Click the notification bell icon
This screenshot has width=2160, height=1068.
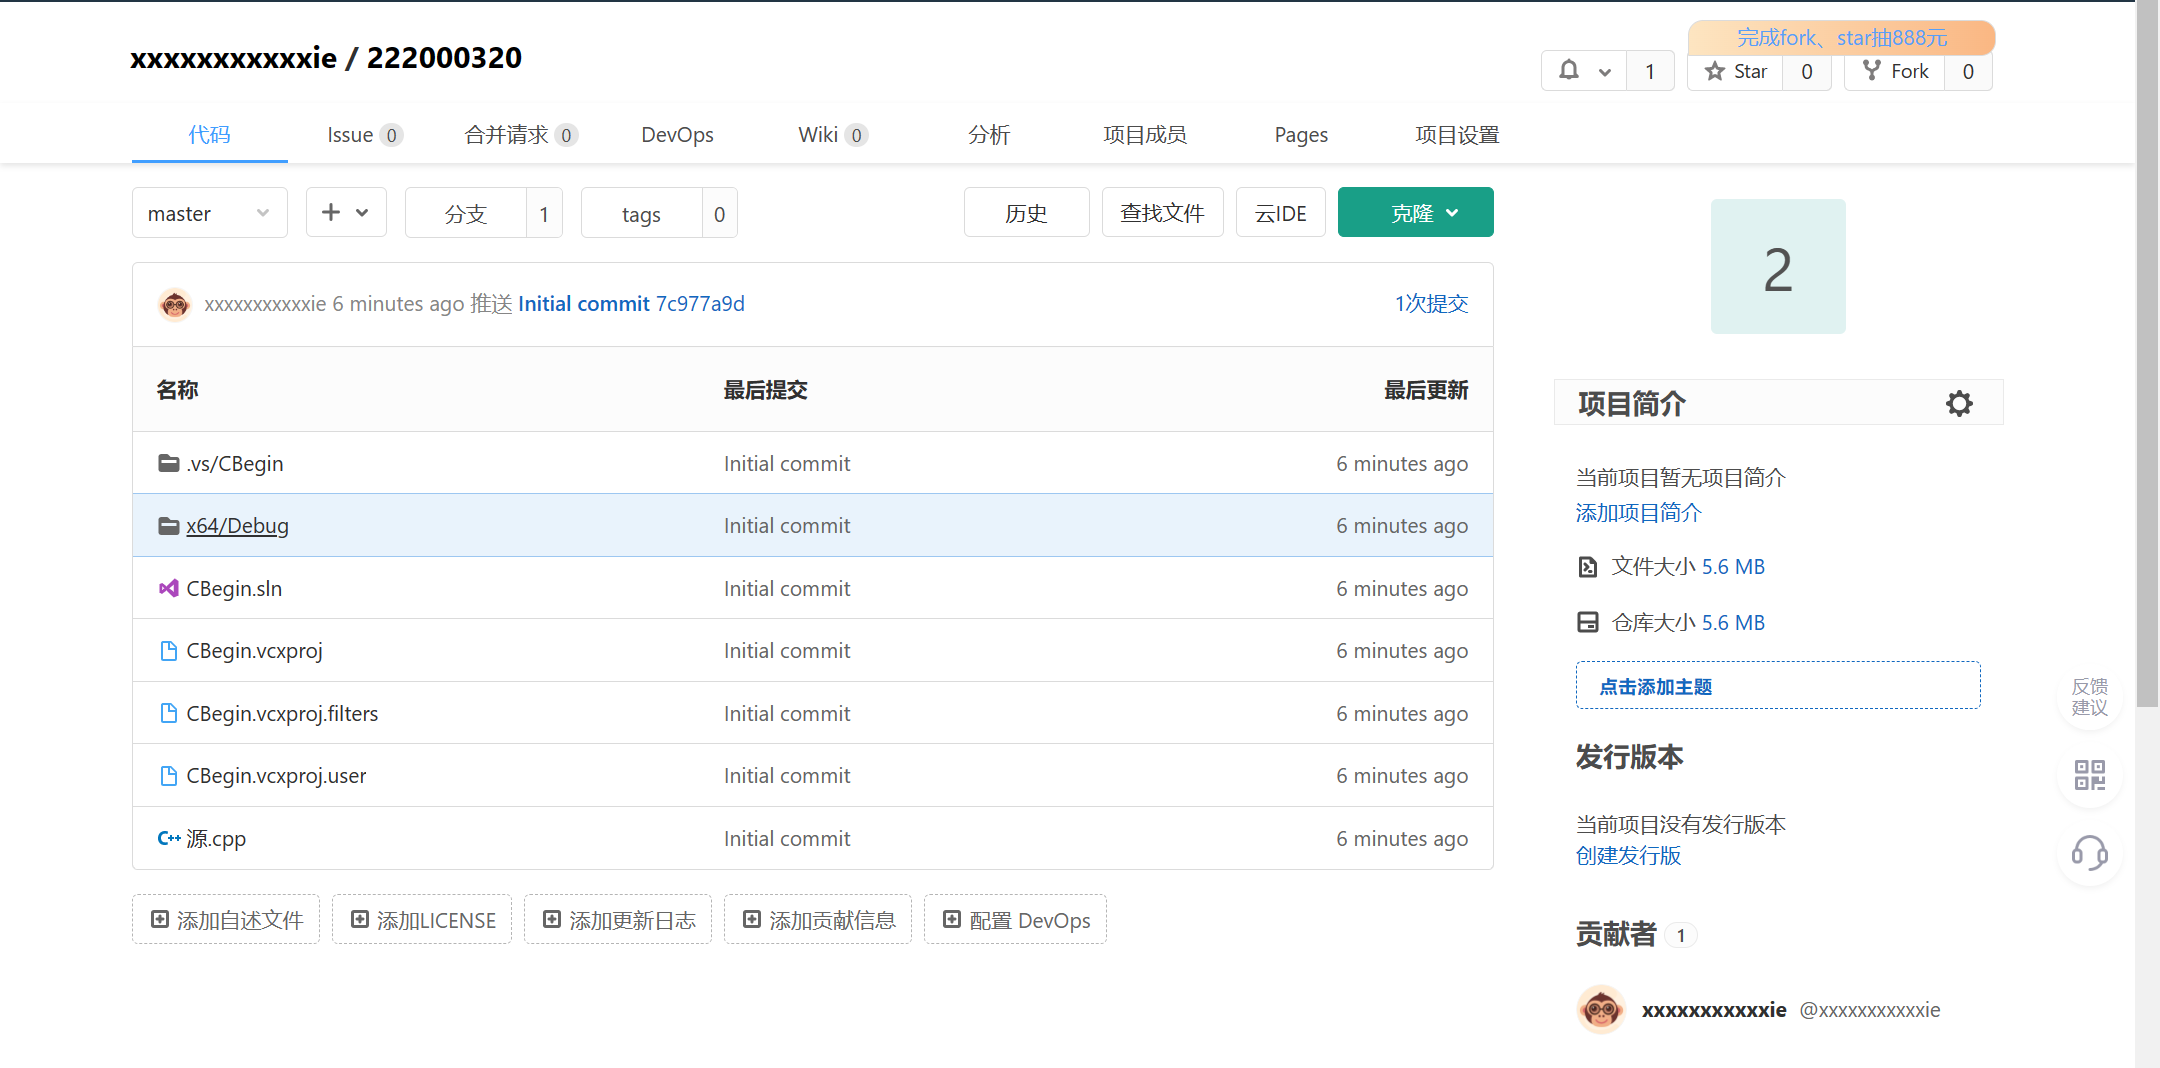(x=1569, y=71)
